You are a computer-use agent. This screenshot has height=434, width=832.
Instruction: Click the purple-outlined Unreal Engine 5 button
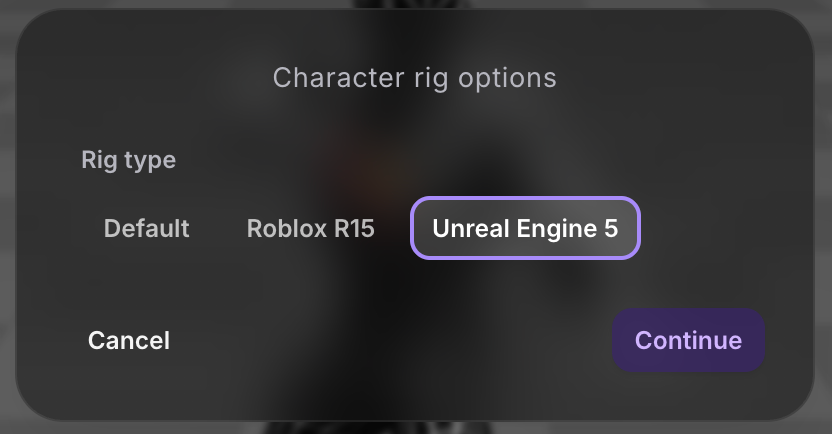coord(525,228)
